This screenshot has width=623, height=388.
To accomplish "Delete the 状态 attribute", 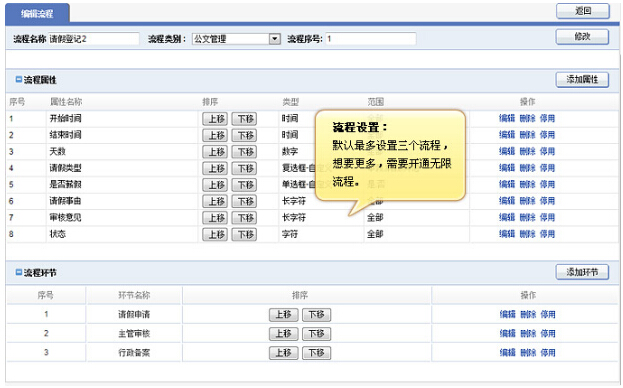I will [527, 234].
